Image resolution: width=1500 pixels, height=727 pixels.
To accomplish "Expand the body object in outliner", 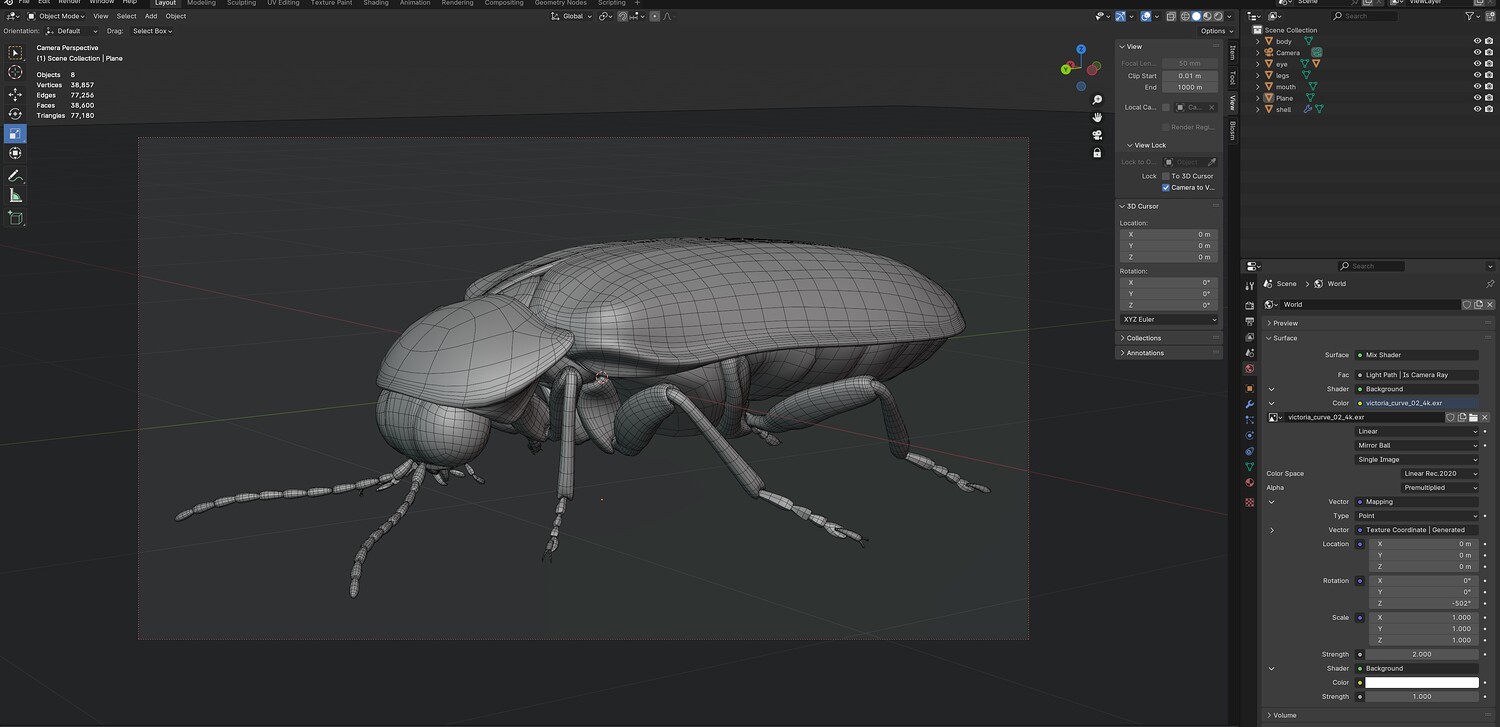I will [x=1259, y=41].
